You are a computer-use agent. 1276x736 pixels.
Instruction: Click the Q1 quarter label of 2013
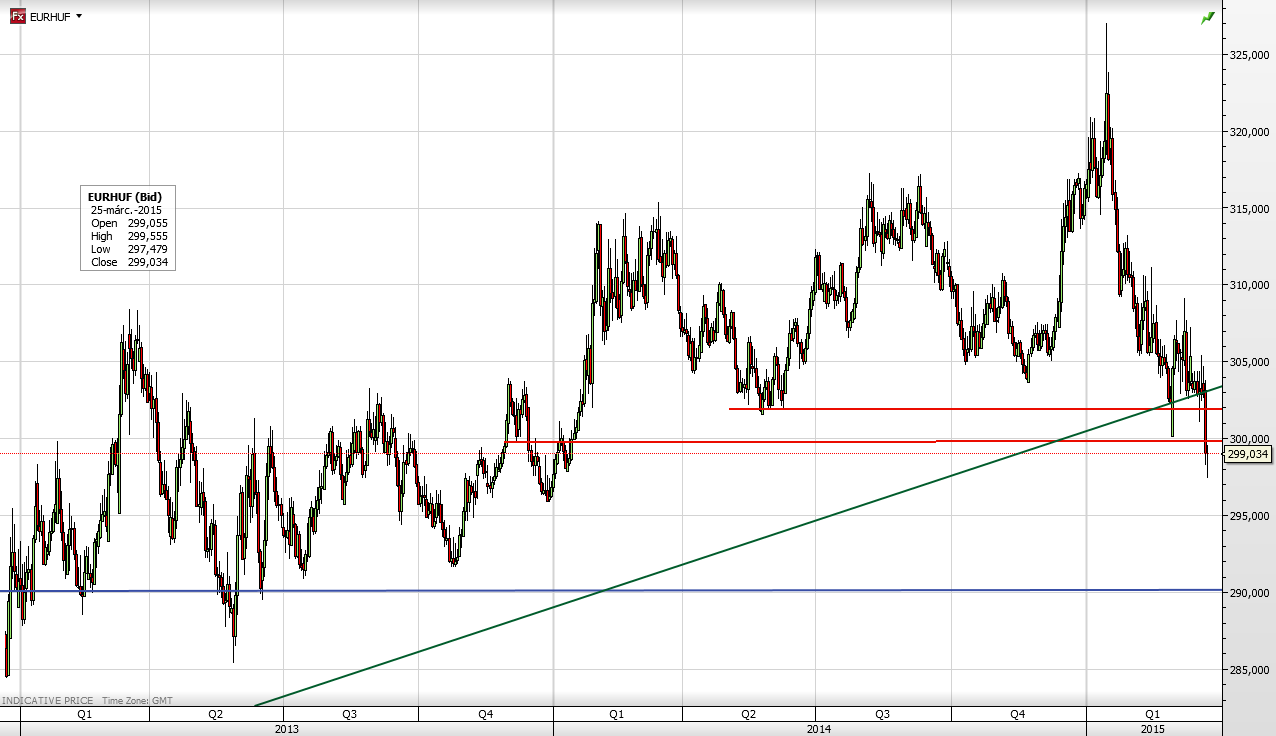tap(84, 715)
